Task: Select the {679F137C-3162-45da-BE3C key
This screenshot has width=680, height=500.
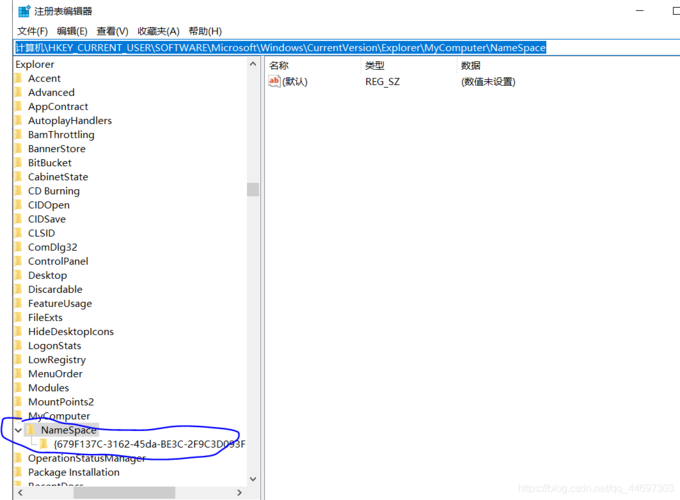Action: tap(150, 444)
